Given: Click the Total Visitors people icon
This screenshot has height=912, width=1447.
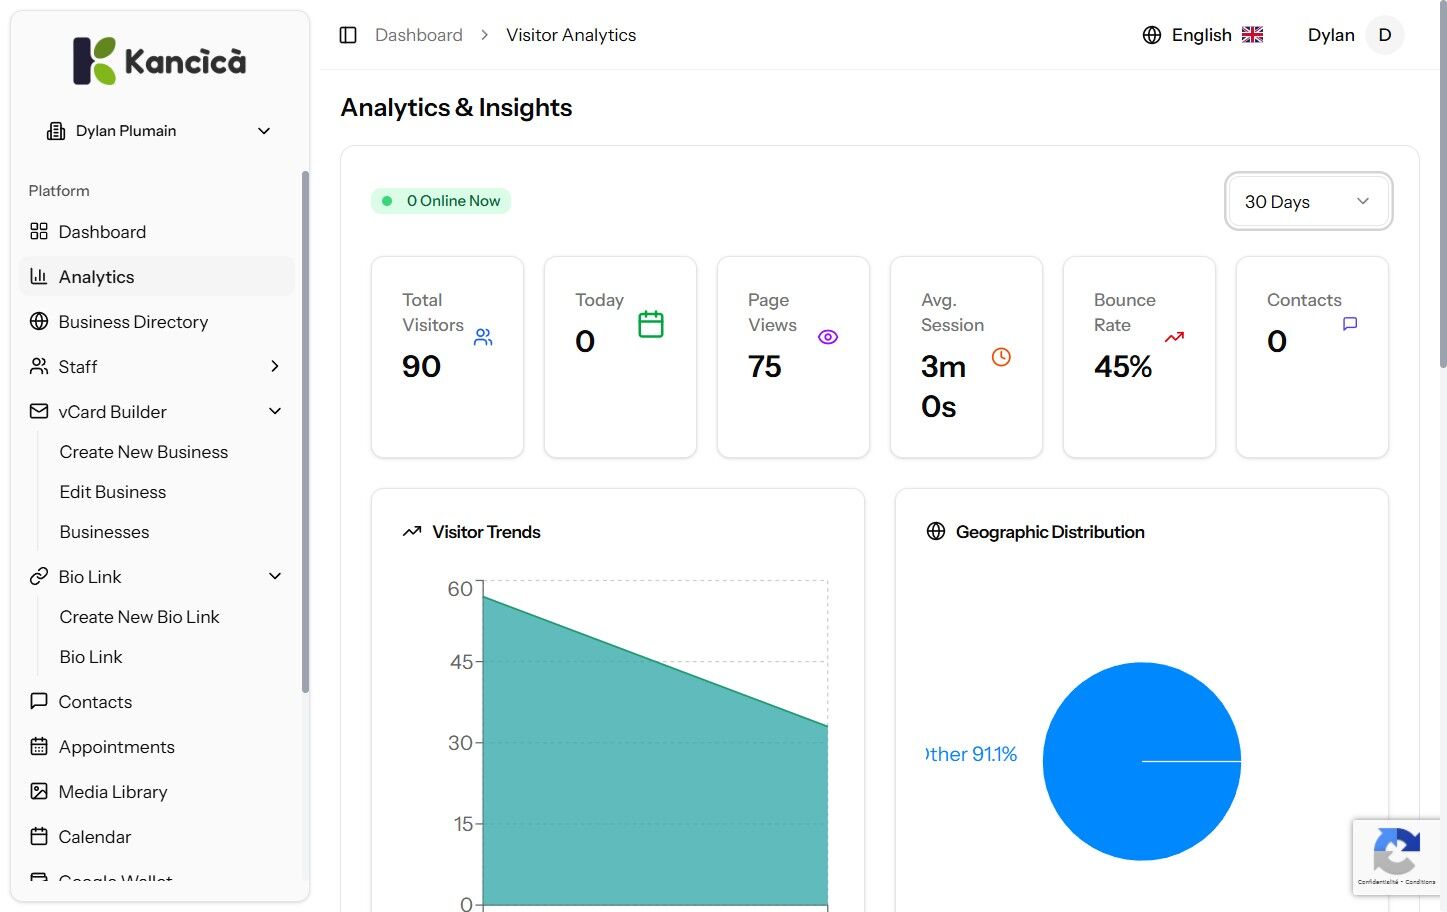Looking at the screenshot, I should pyautogui.click(x=483, y=337).
